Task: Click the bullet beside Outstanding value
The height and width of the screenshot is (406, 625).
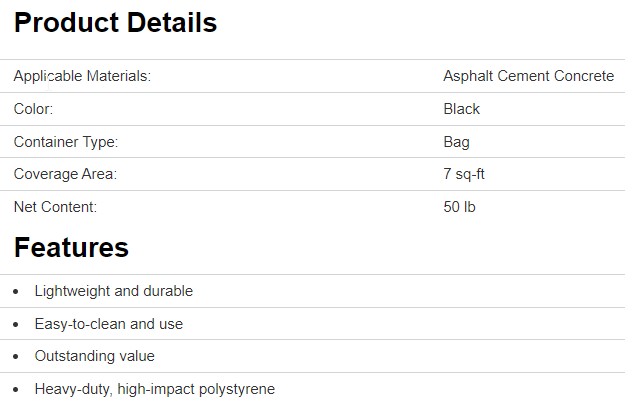Action: coord(16,357)
